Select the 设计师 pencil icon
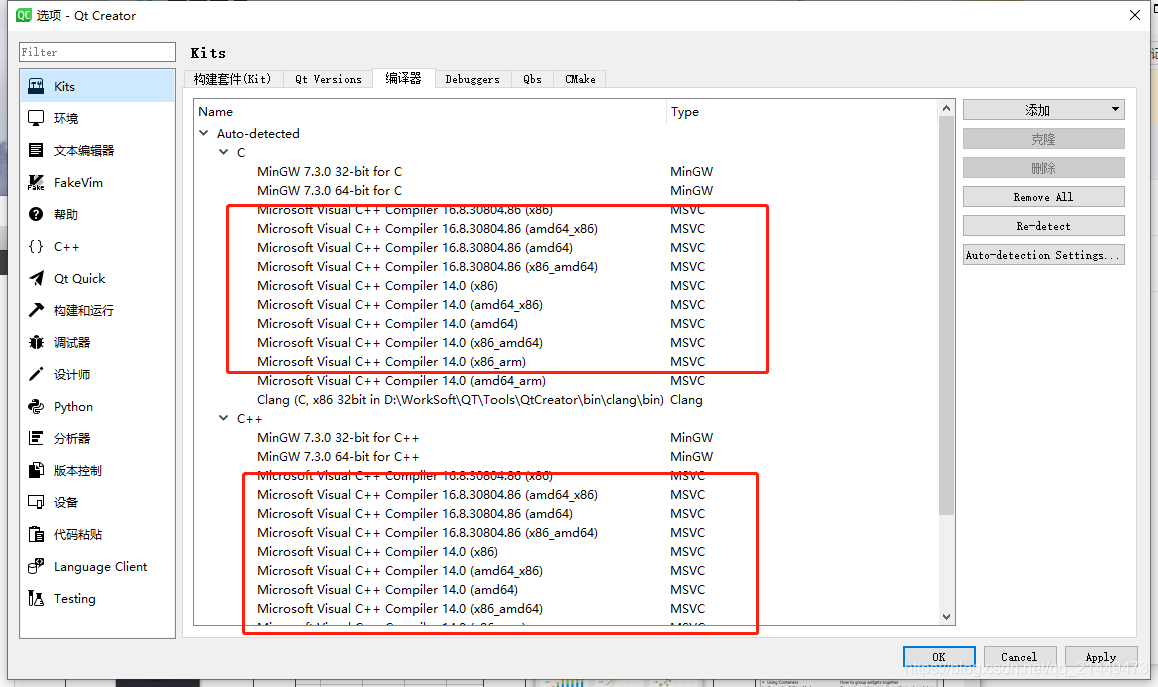The height and width of the screenshot is (687, 1158). pos(35,375)
